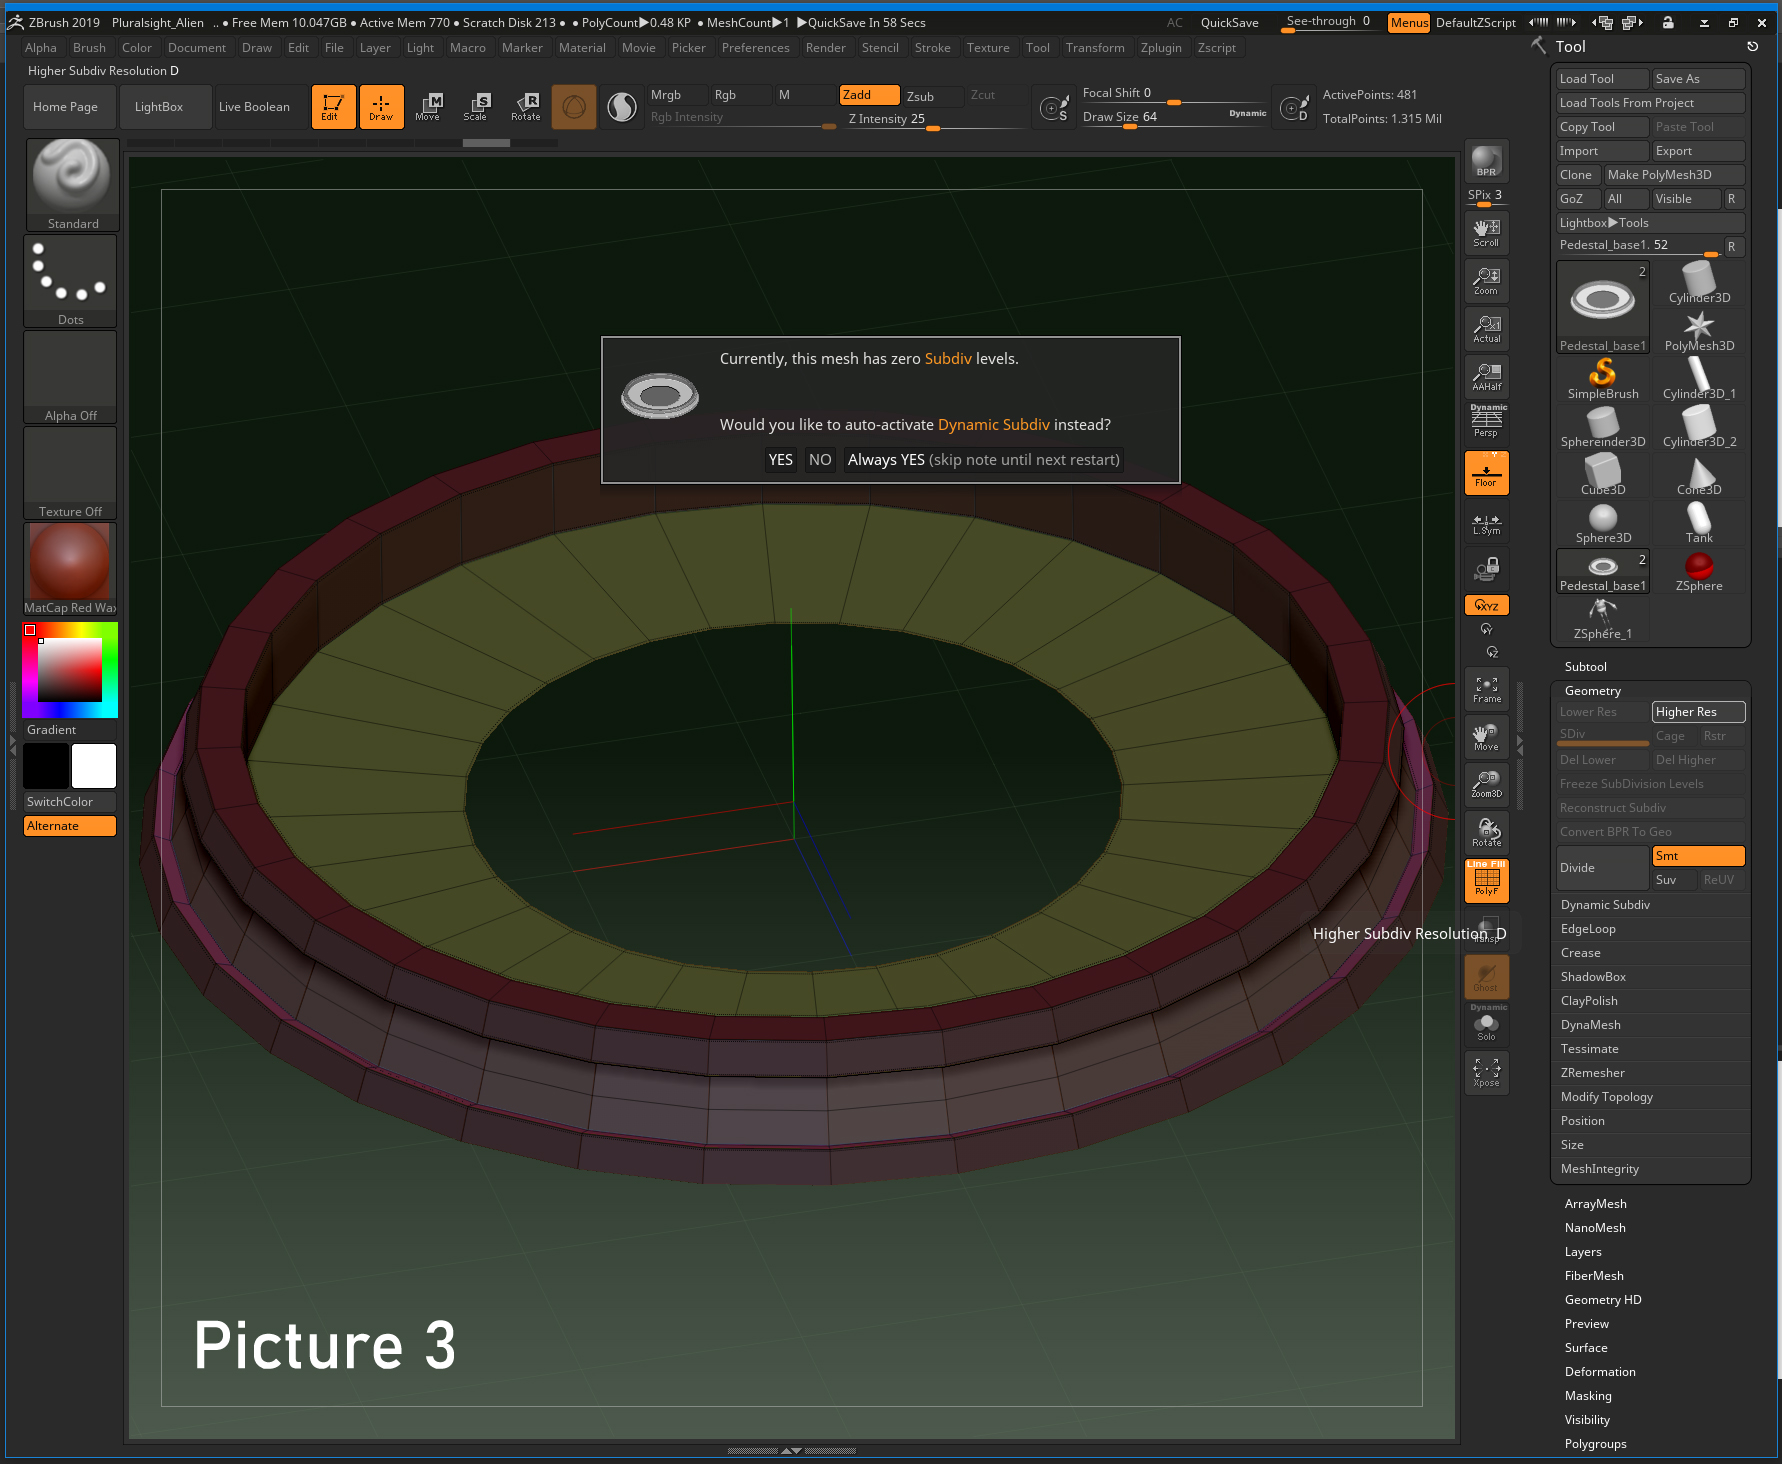
Task: Click the BPR render icon
Action: 1486,161
